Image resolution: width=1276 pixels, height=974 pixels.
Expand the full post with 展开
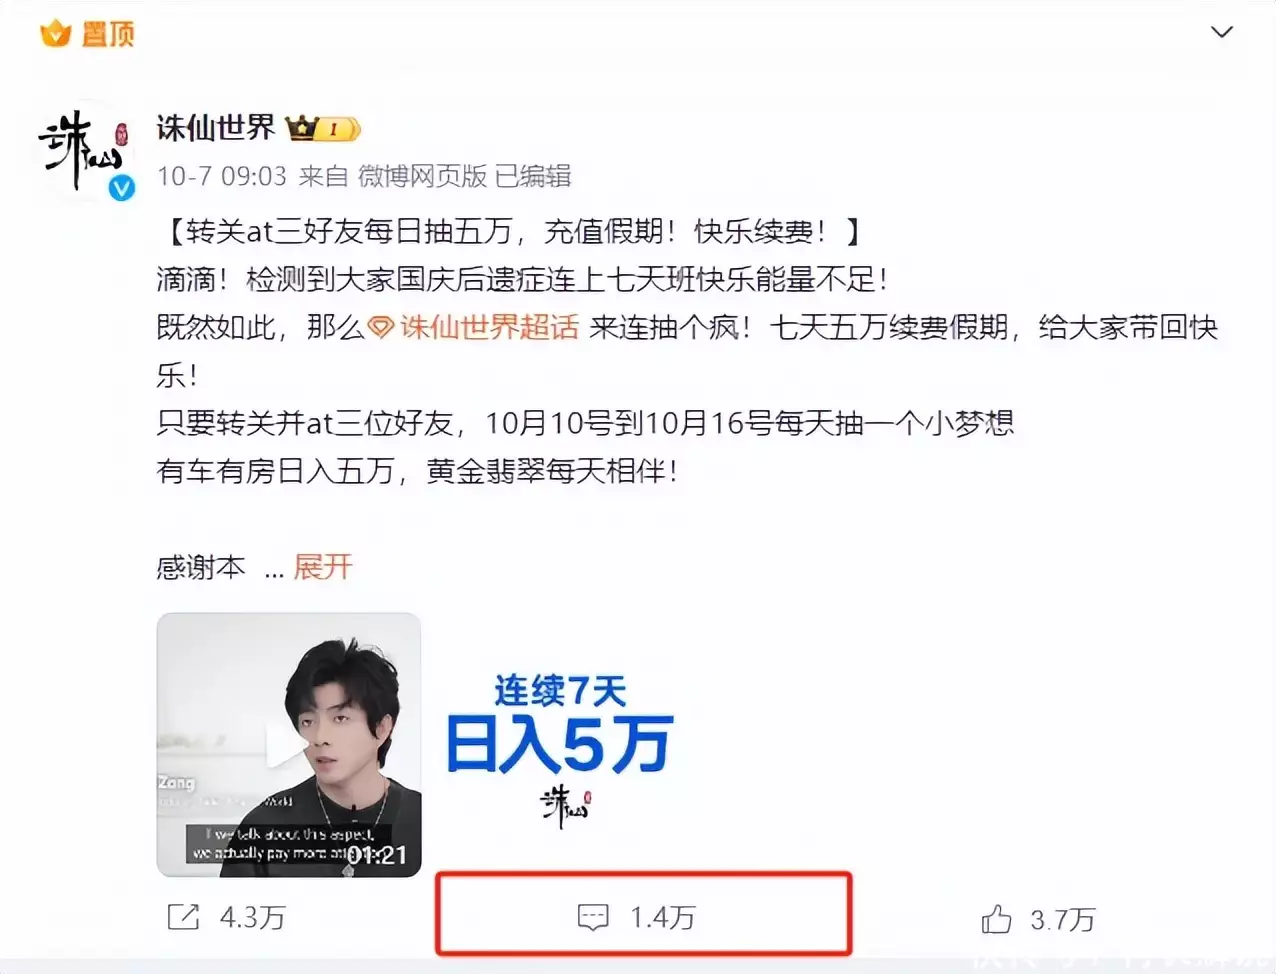(323, 567)
